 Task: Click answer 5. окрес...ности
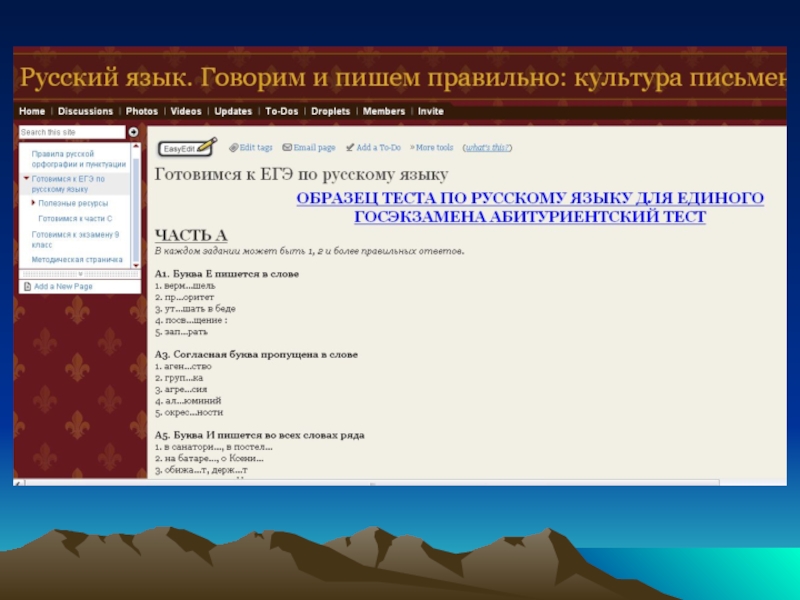point(189,412)
